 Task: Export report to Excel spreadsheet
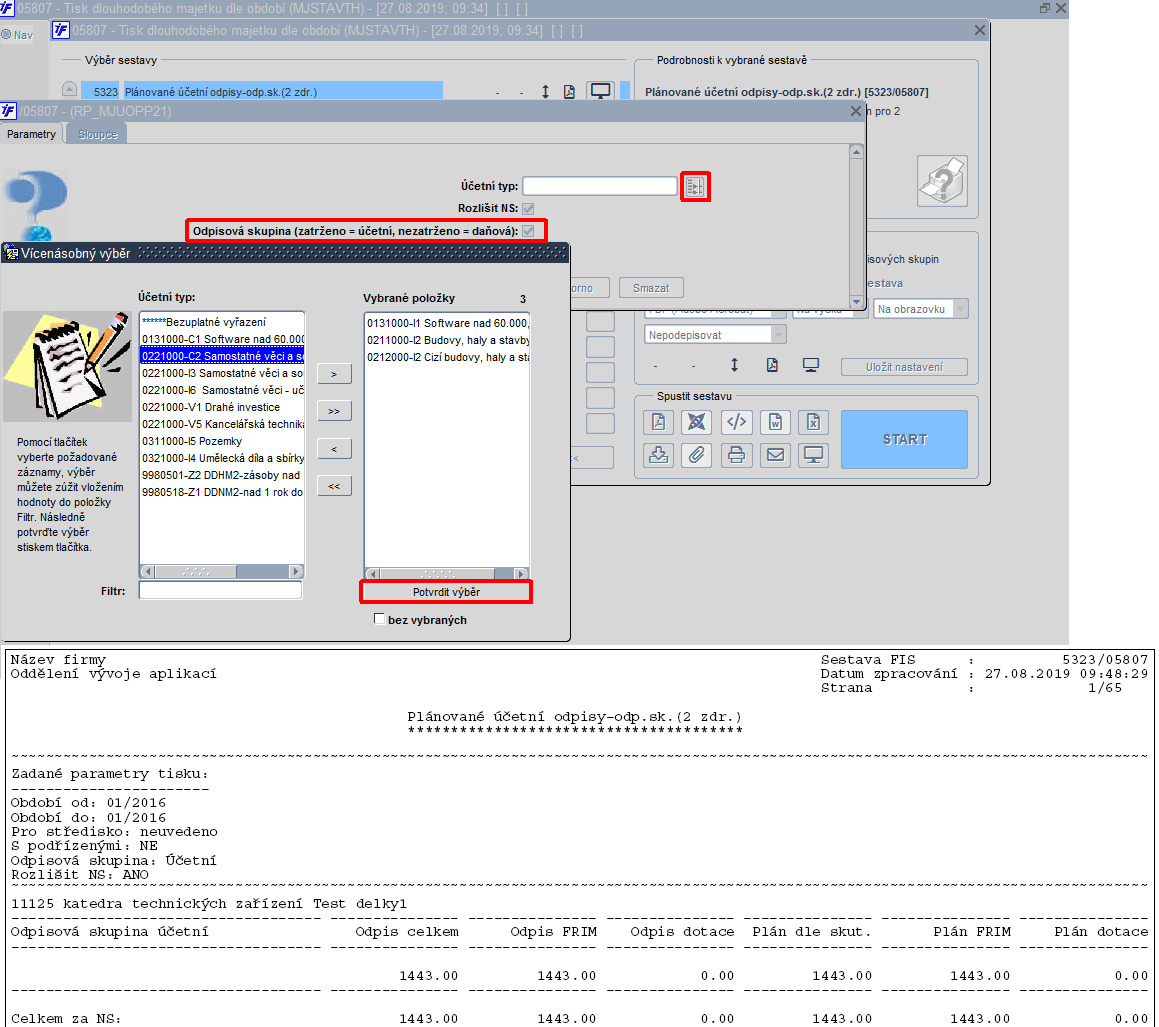[x=813, y=422]
